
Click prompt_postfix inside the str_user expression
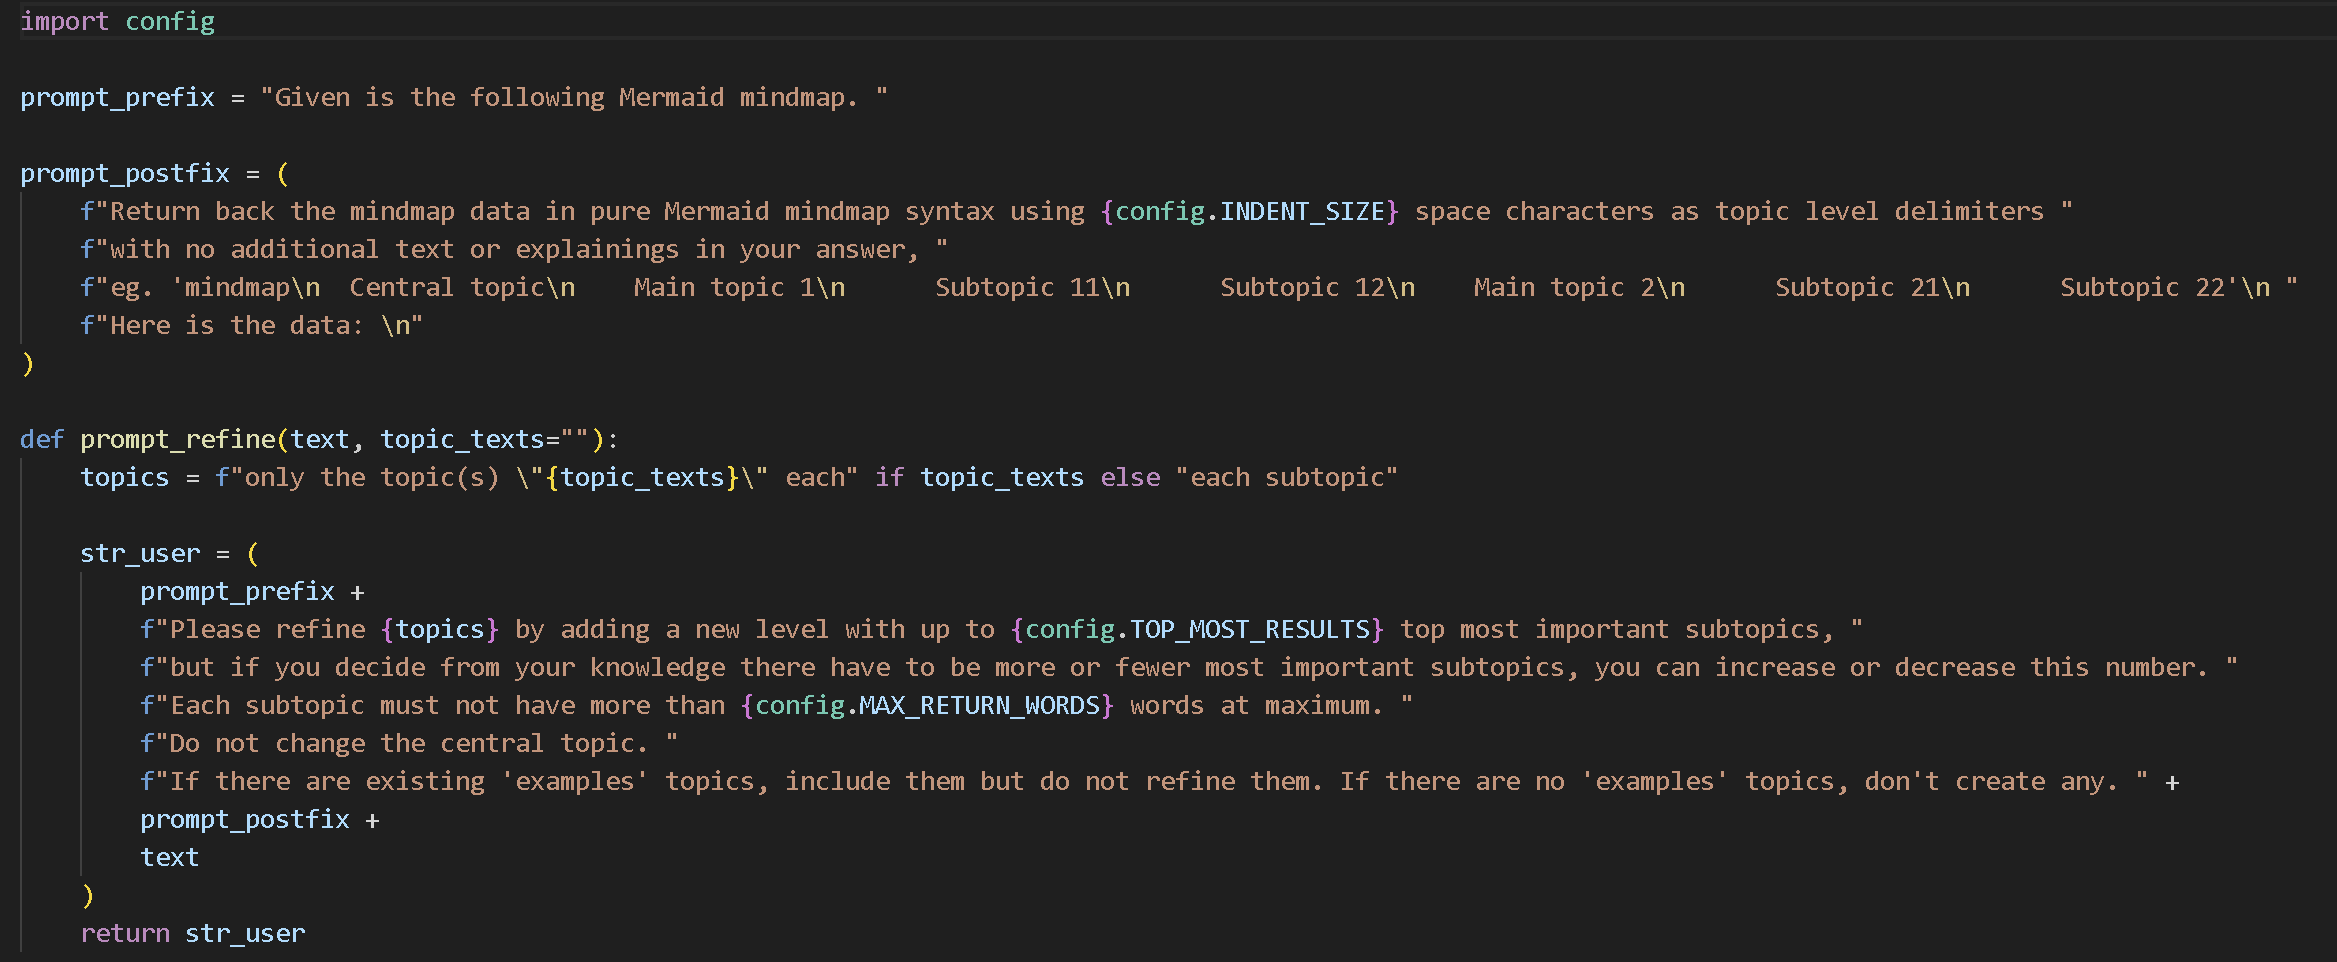tap(244, 819)
